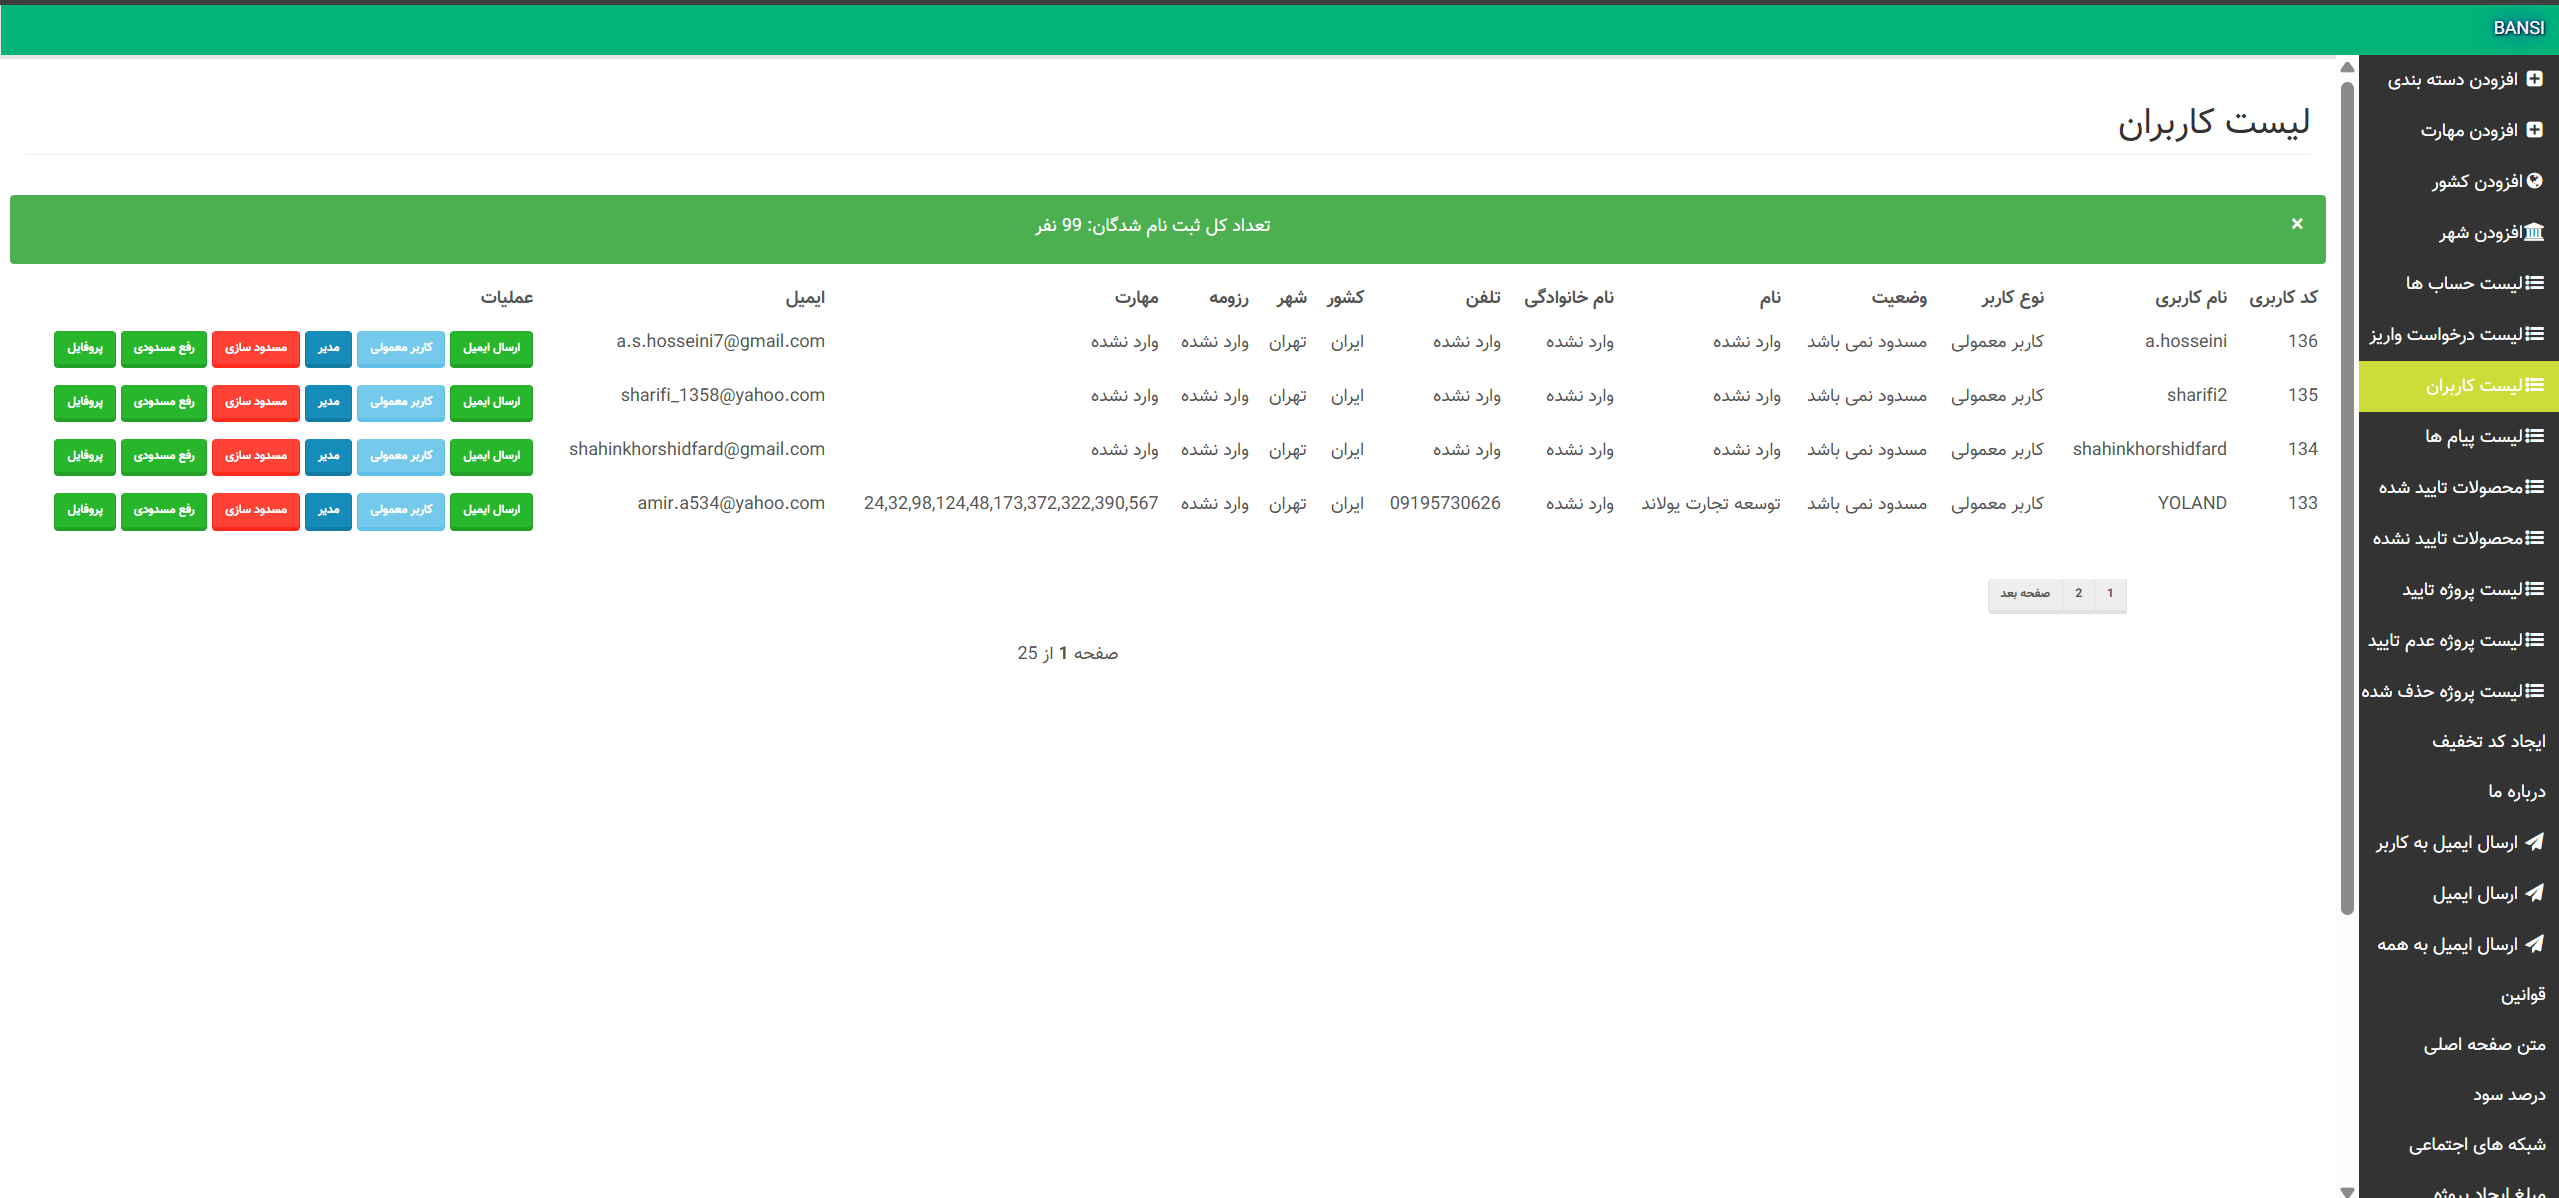Click the list icon beside لیست پیام ها
The width and height of the screenshot is (2559, 1198).
click(x=2534, y=436)
